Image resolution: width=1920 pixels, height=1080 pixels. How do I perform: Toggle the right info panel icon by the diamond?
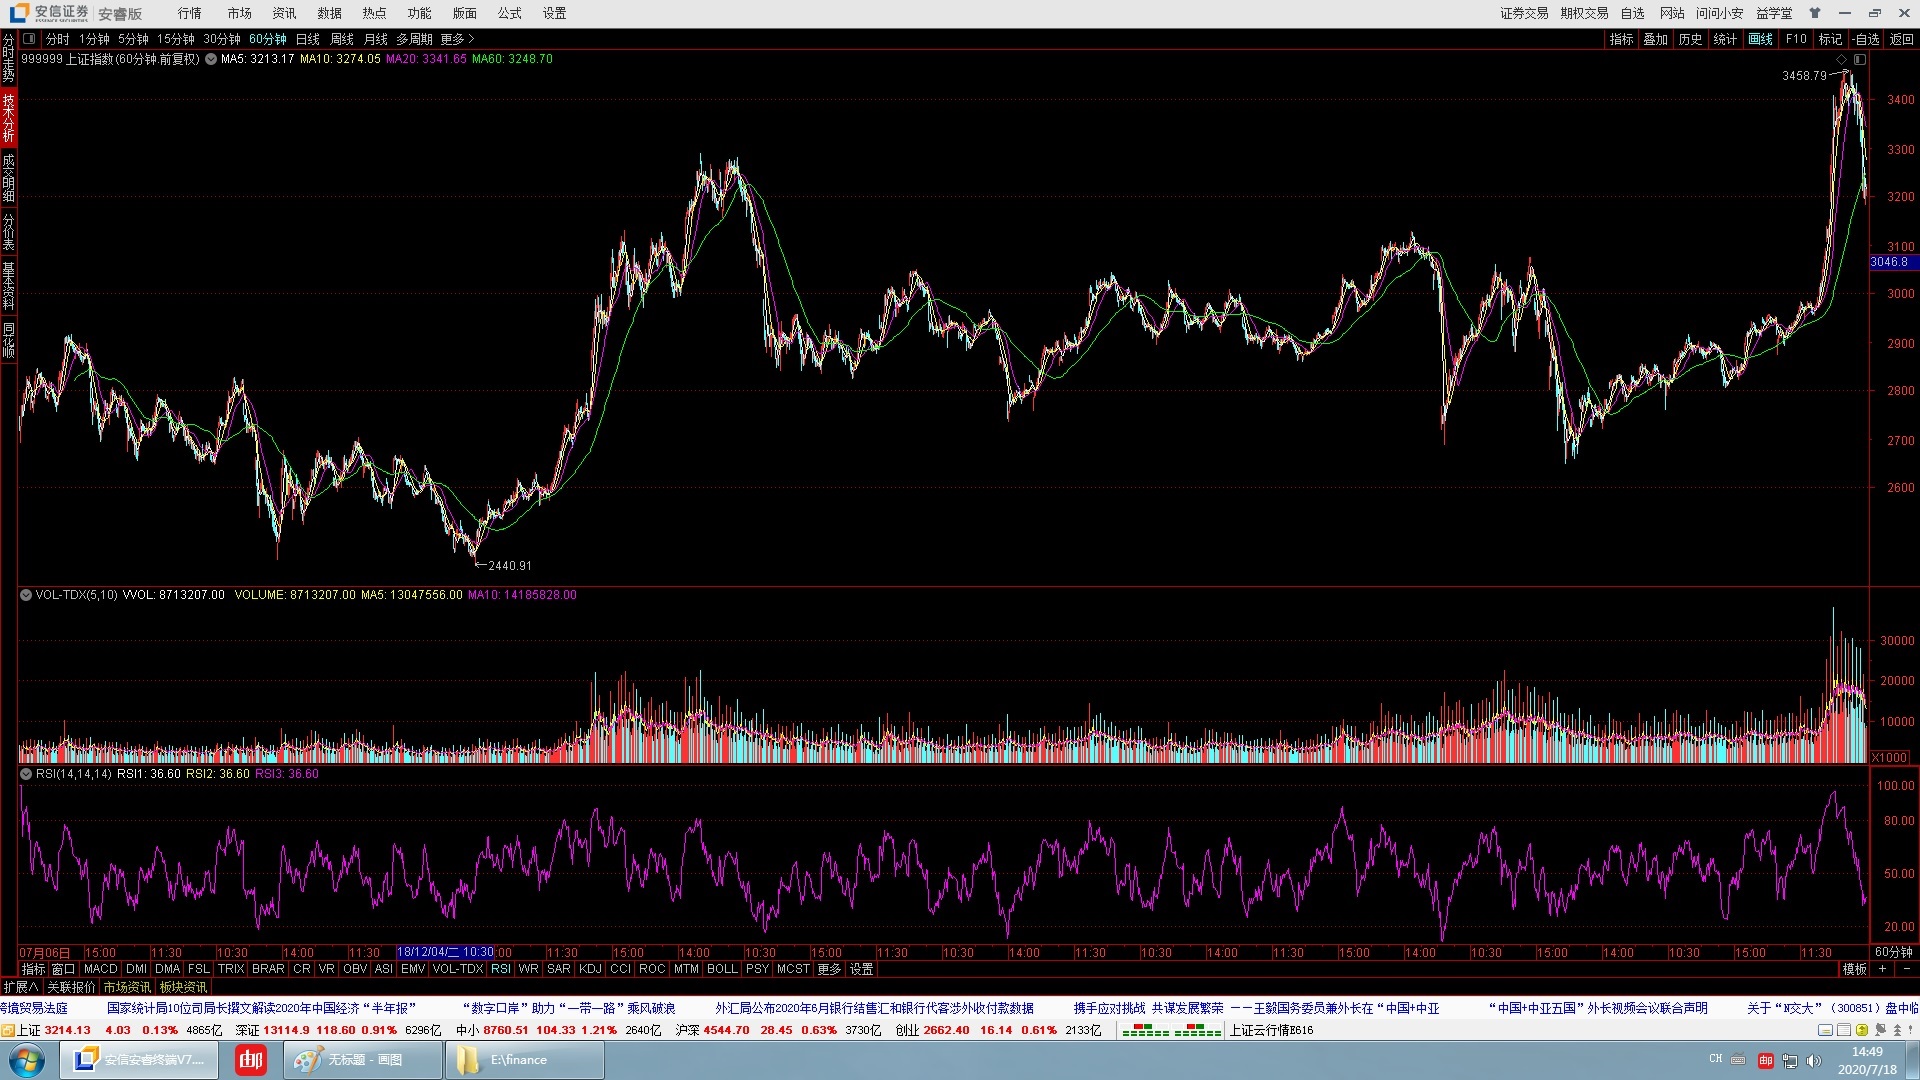1859,59
